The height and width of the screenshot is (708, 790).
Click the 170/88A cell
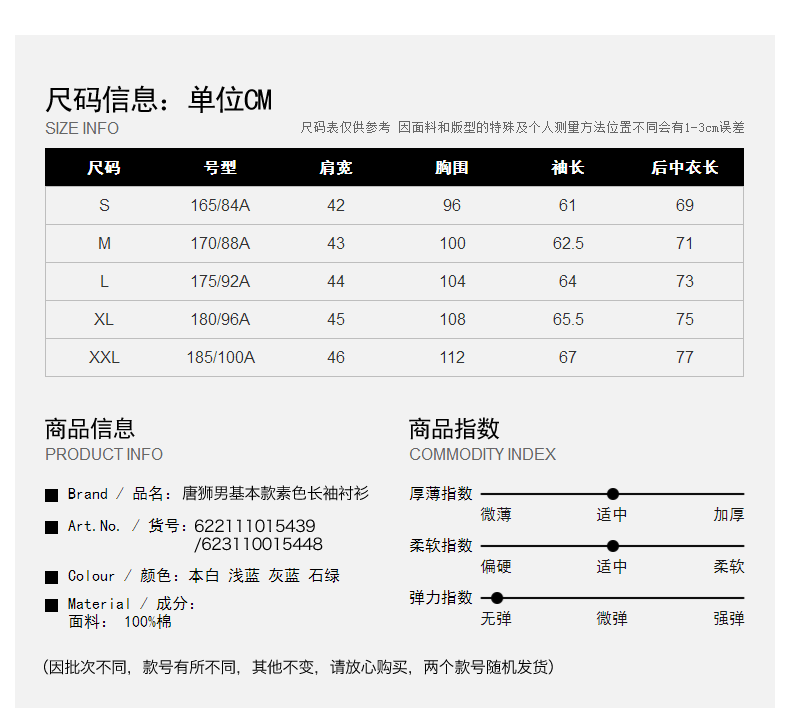click(x=220, y=243)
